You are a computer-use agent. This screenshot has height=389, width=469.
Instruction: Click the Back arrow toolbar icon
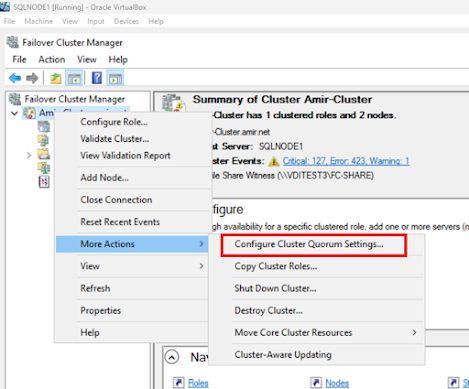[x=15, y=78]
